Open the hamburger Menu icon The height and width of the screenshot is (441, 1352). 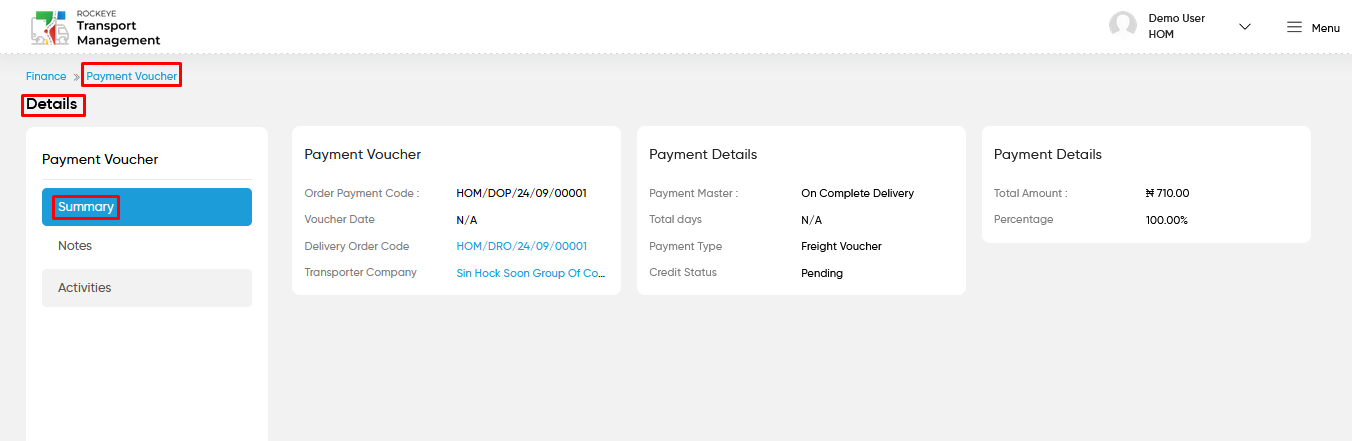click(x=1294, y=27)
